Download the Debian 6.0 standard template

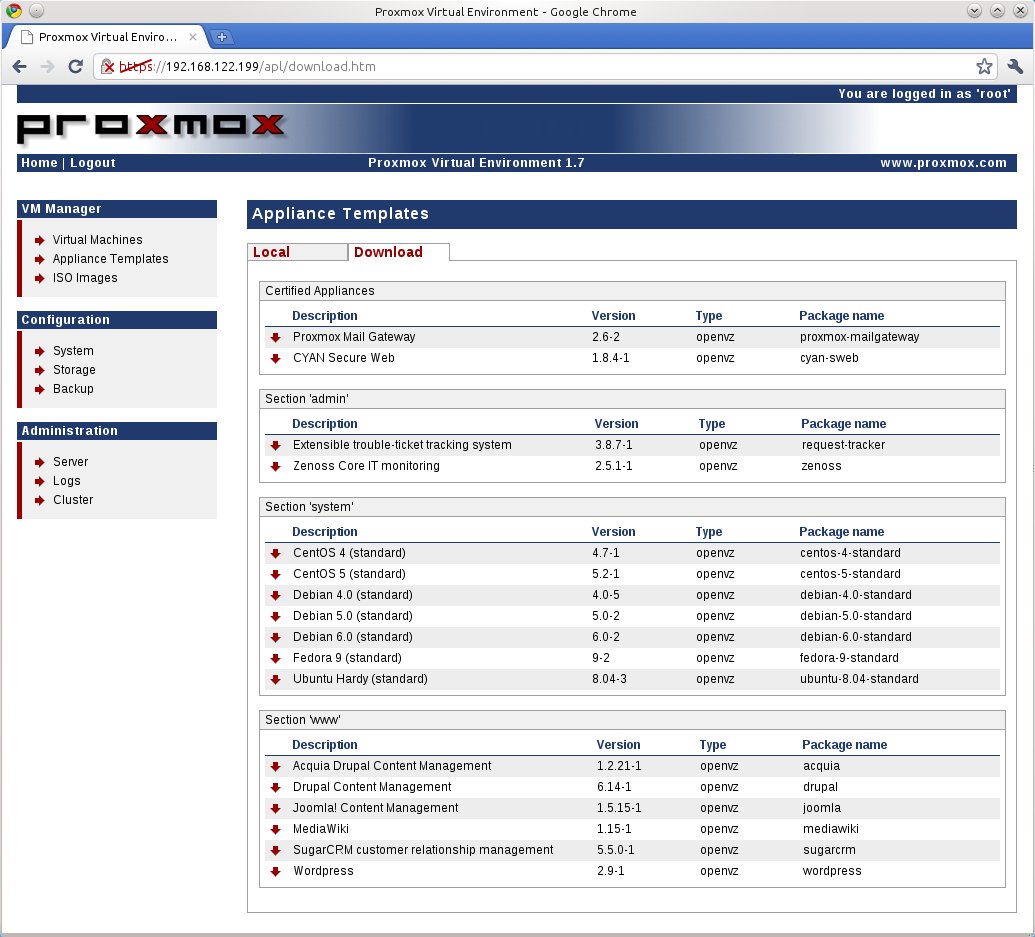(275, 637)
